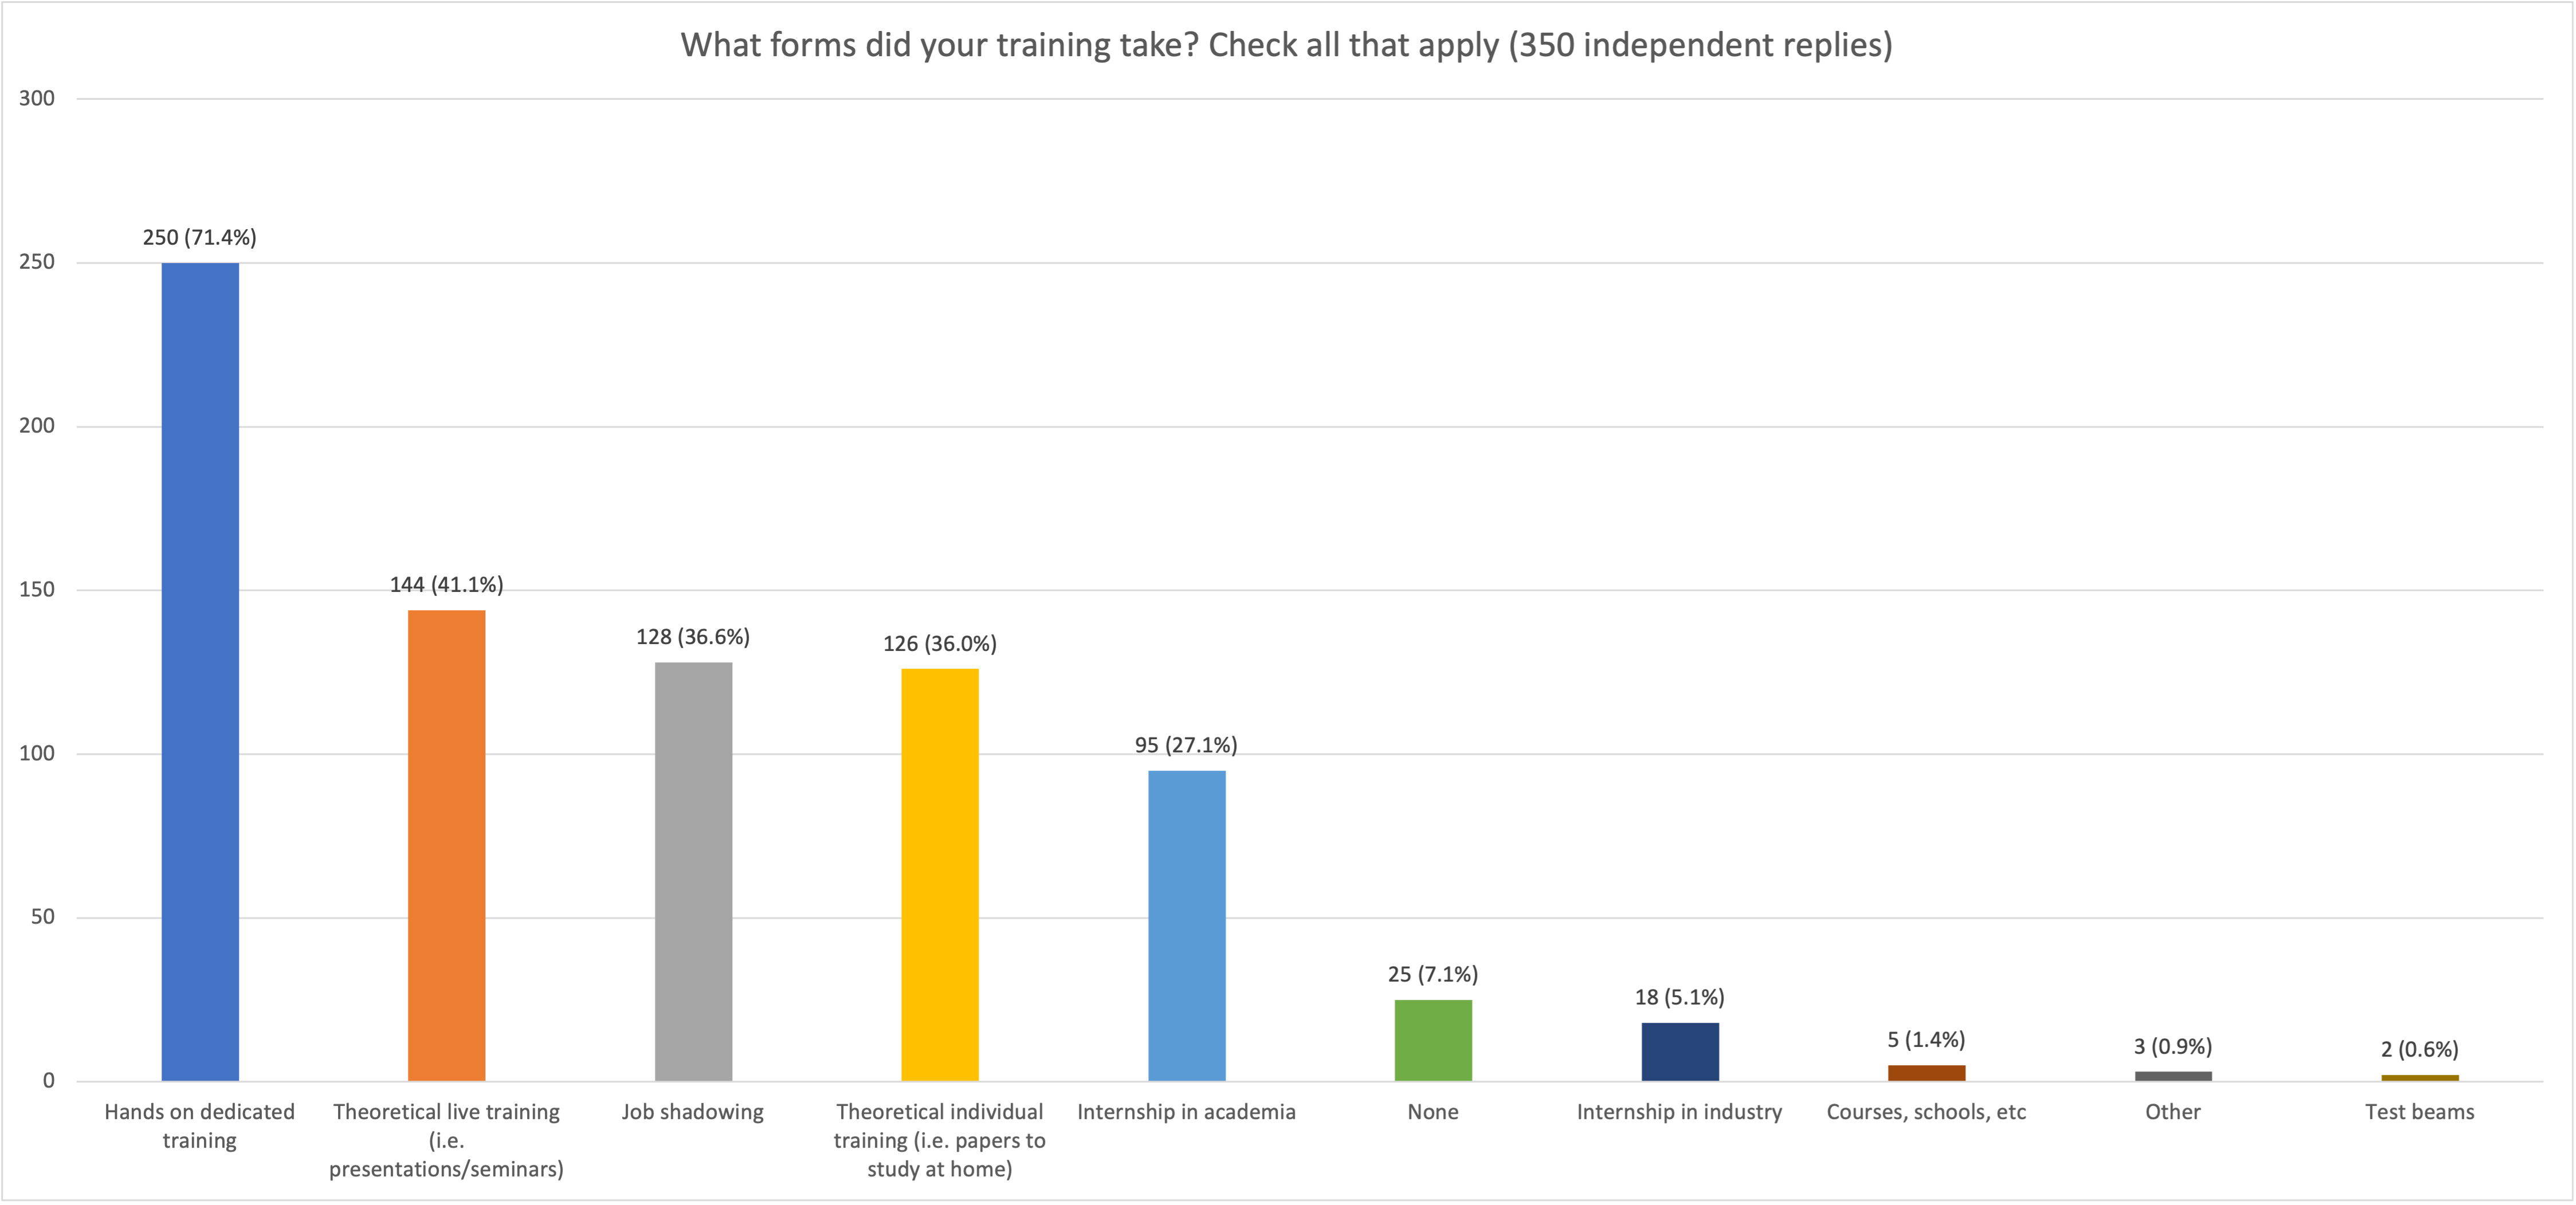Select the 18 (5.1%) data label

point(1680,997)
